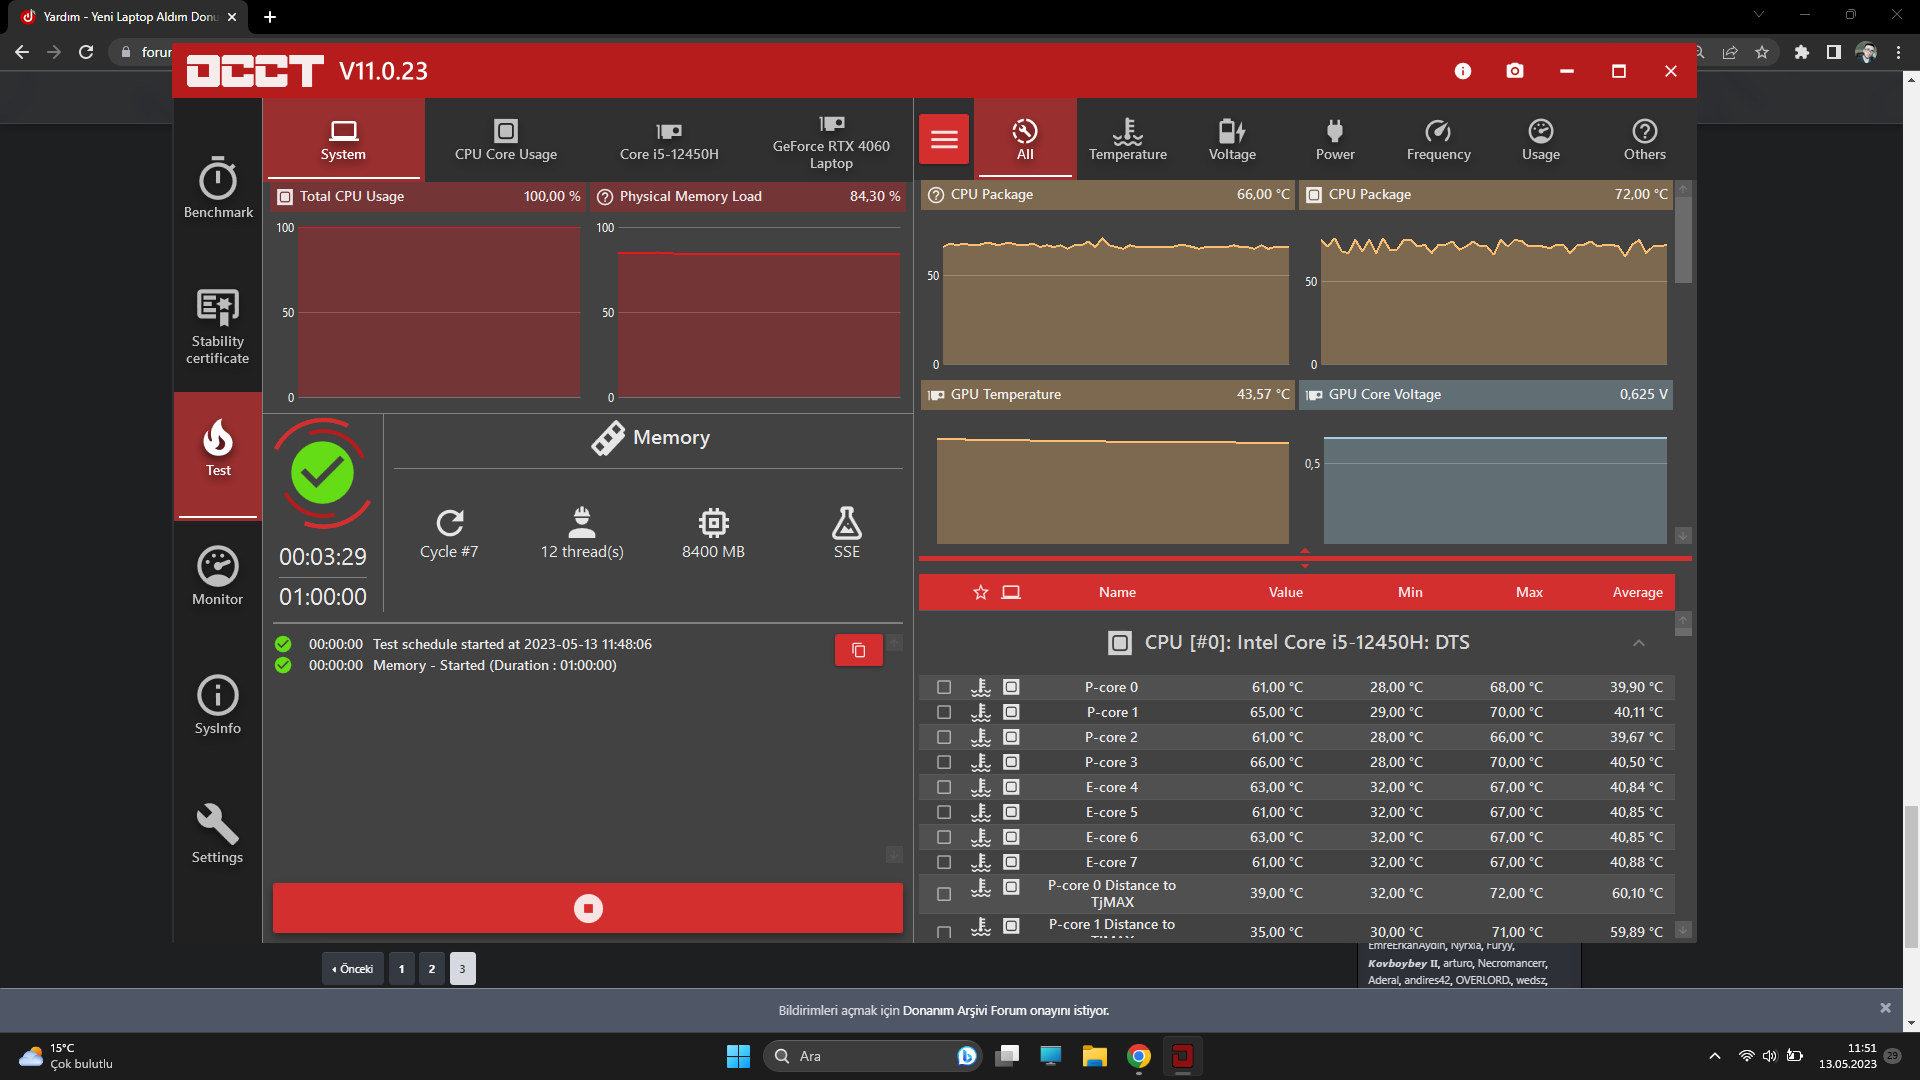Image resolution: width=1920 pixels, height=1080 pixels.
Task: Click the Önceki previous page button
Action: click(x=353, y=968)
